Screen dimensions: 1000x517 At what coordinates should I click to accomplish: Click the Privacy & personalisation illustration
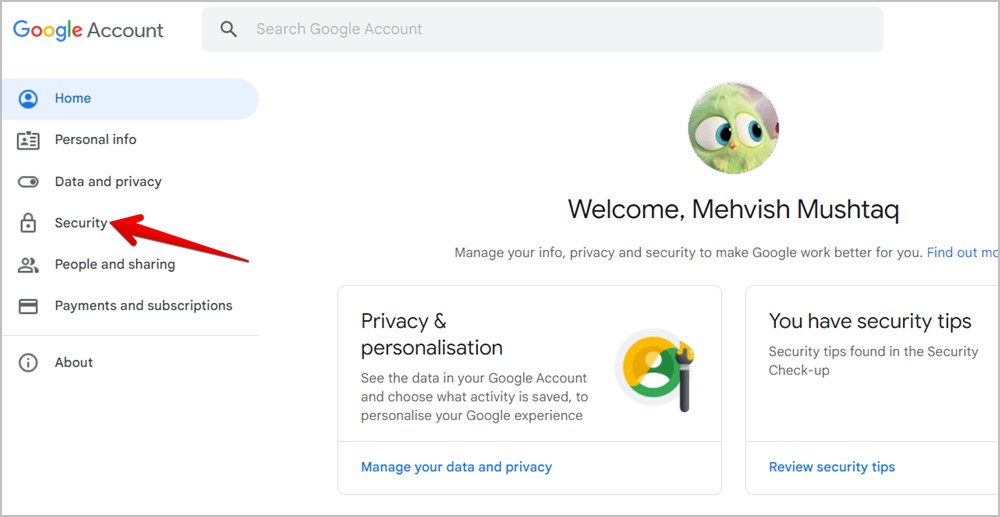click(x=655, y=368)
